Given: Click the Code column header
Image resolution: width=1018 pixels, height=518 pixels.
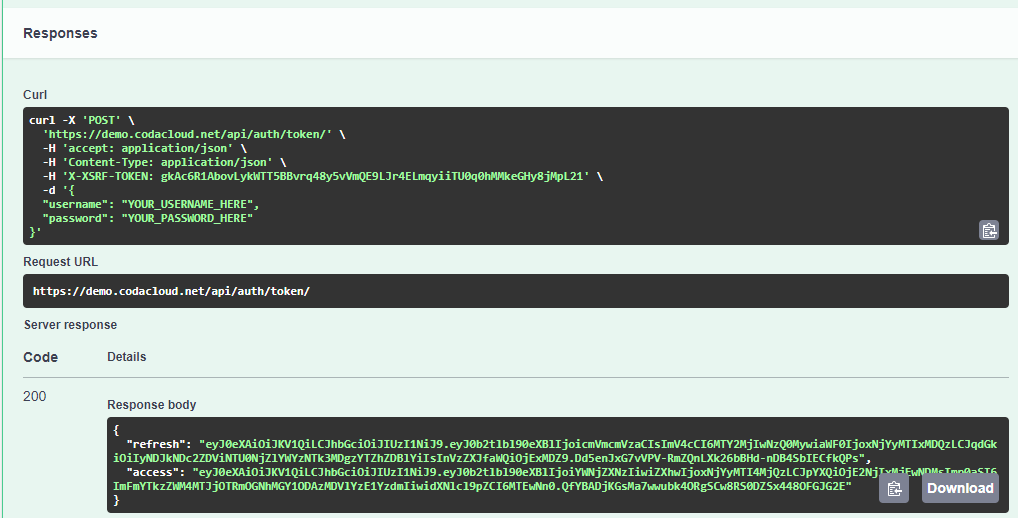Looking at the screenshot, I should (40, 357).
